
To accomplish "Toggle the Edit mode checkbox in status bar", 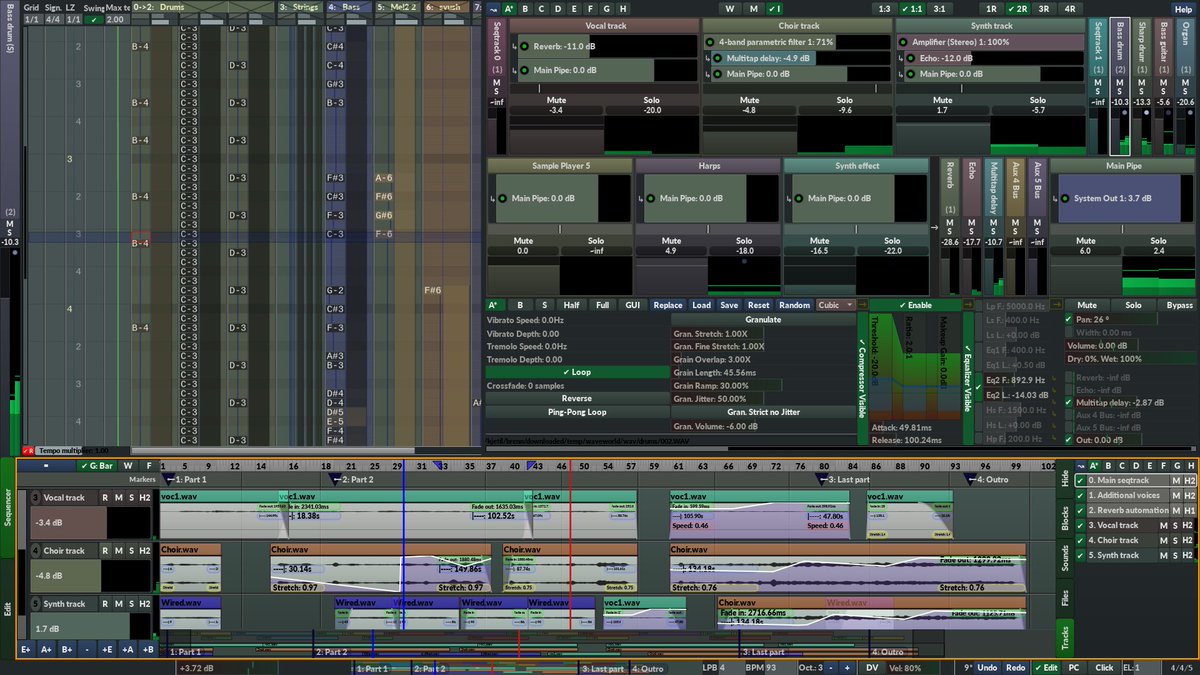I will coord(1046,667).
